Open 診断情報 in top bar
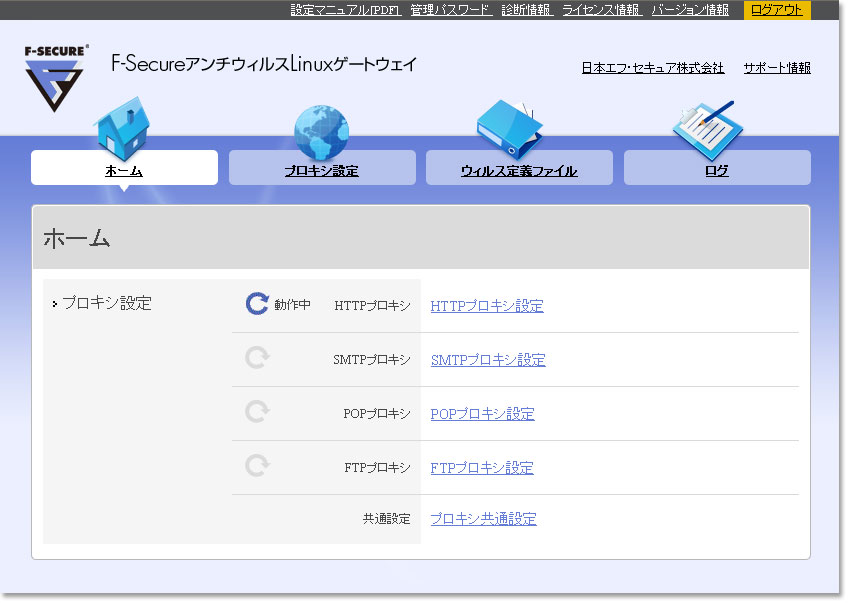The height and width of the screenshot is (603, 849). (x=527, y=10)
